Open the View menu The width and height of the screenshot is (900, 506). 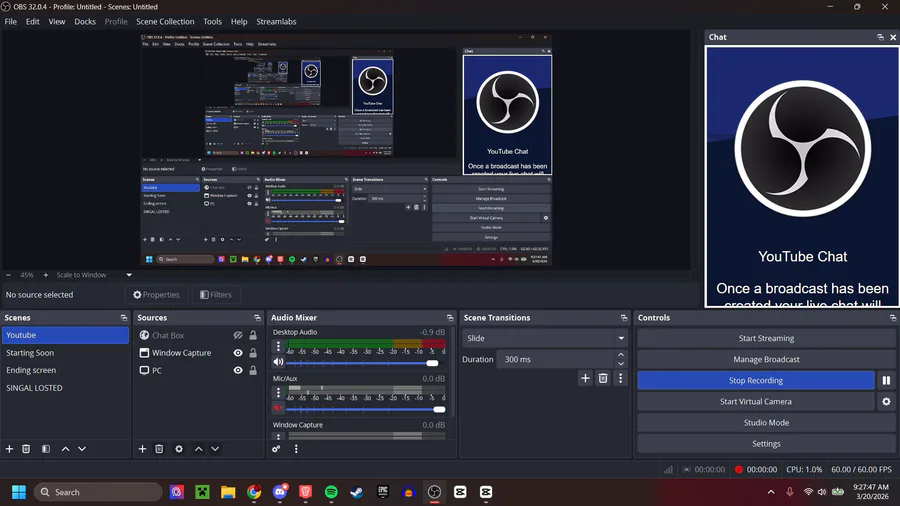tap(57, 21)
